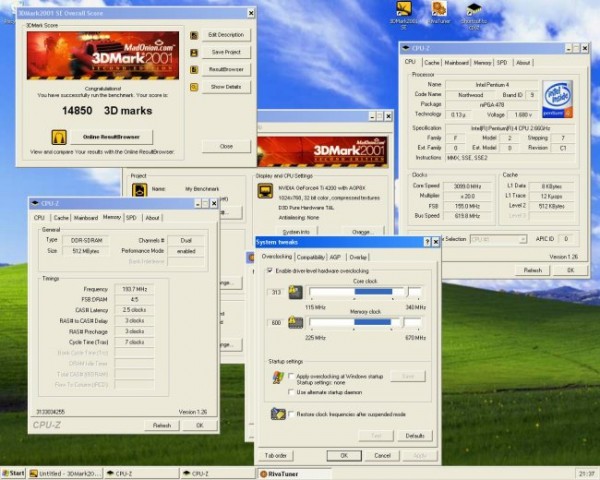The height and width of the screenshot is (480, 600).
Task: Click the Windows flag startup settings icon
Action: 278,378
